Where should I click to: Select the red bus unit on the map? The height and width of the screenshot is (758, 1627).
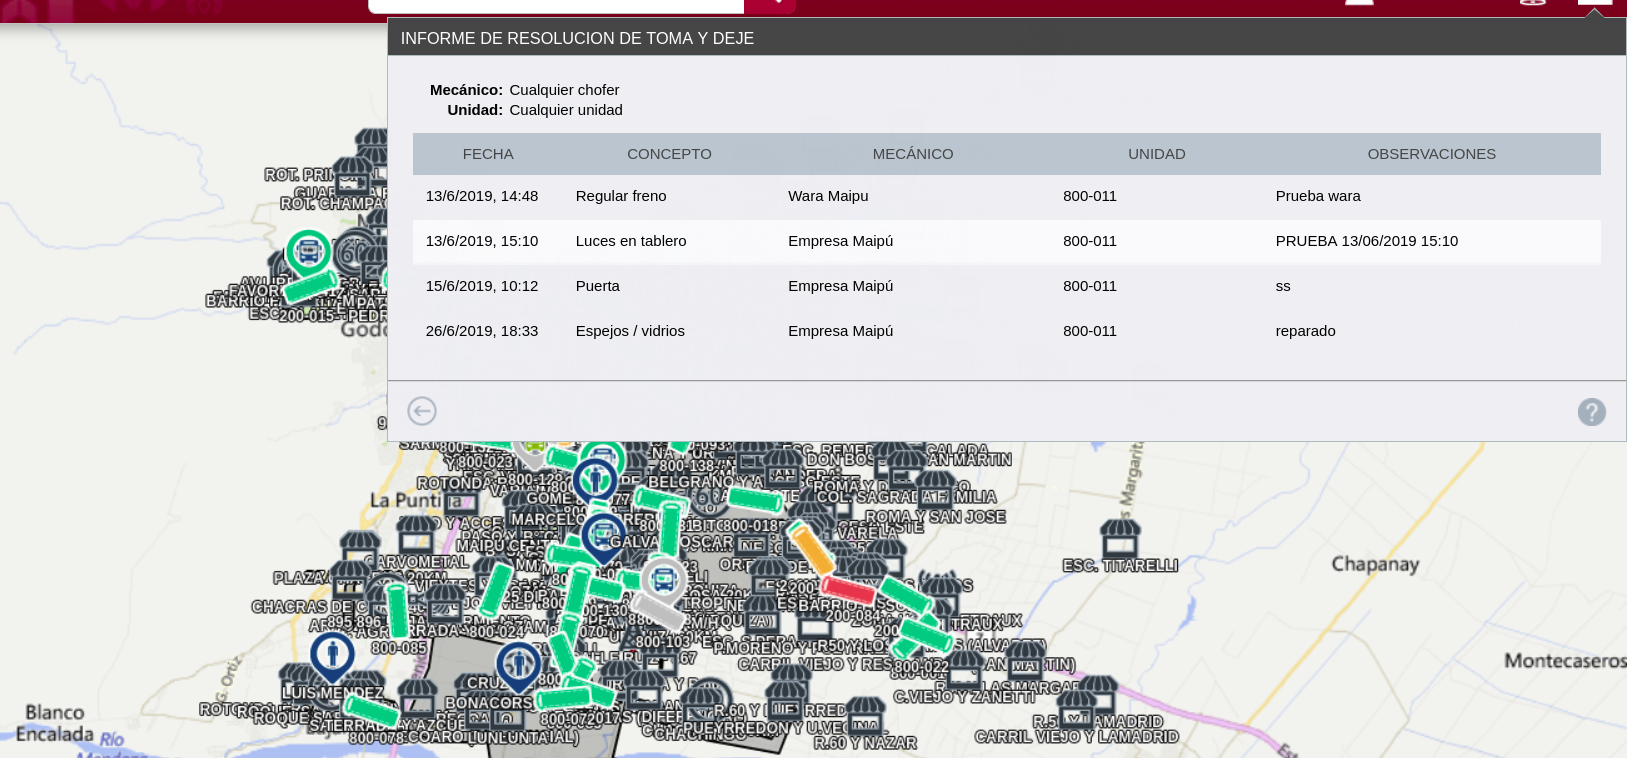click(x=847, y=590)
